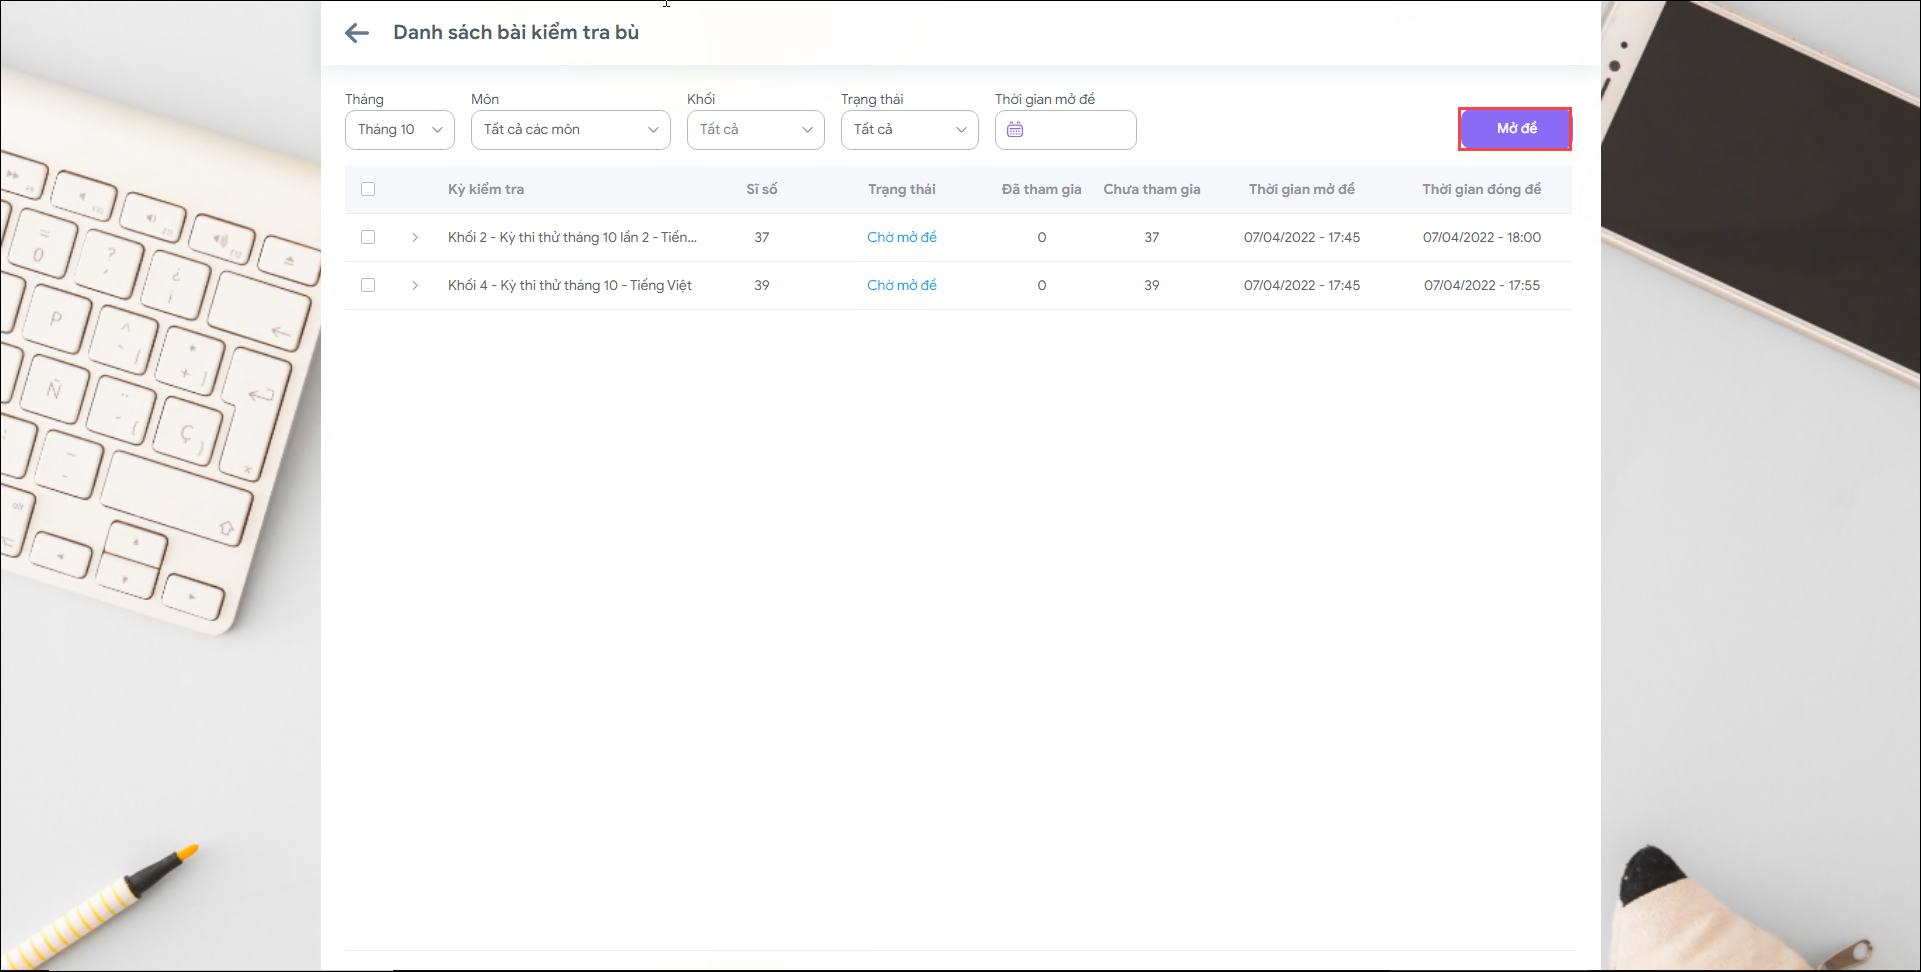The height and width of the screenshot is (972, 1921).
Task: Click the Sĩ số column header
Action: pos(761,189)
